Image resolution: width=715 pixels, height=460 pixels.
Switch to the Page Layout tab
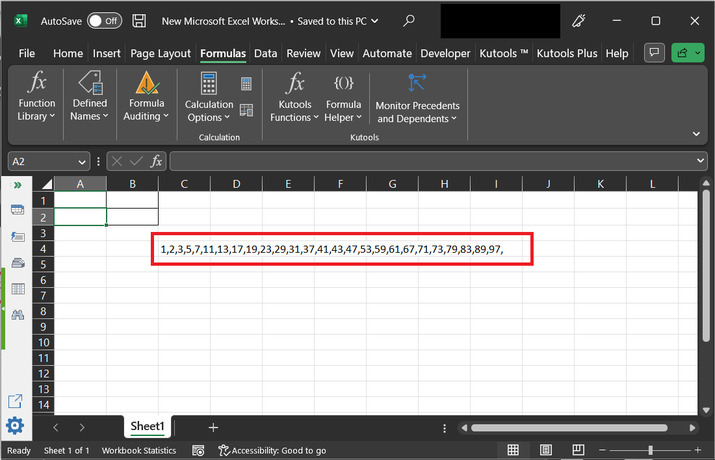pyautogui.click(x=161, y=53)
